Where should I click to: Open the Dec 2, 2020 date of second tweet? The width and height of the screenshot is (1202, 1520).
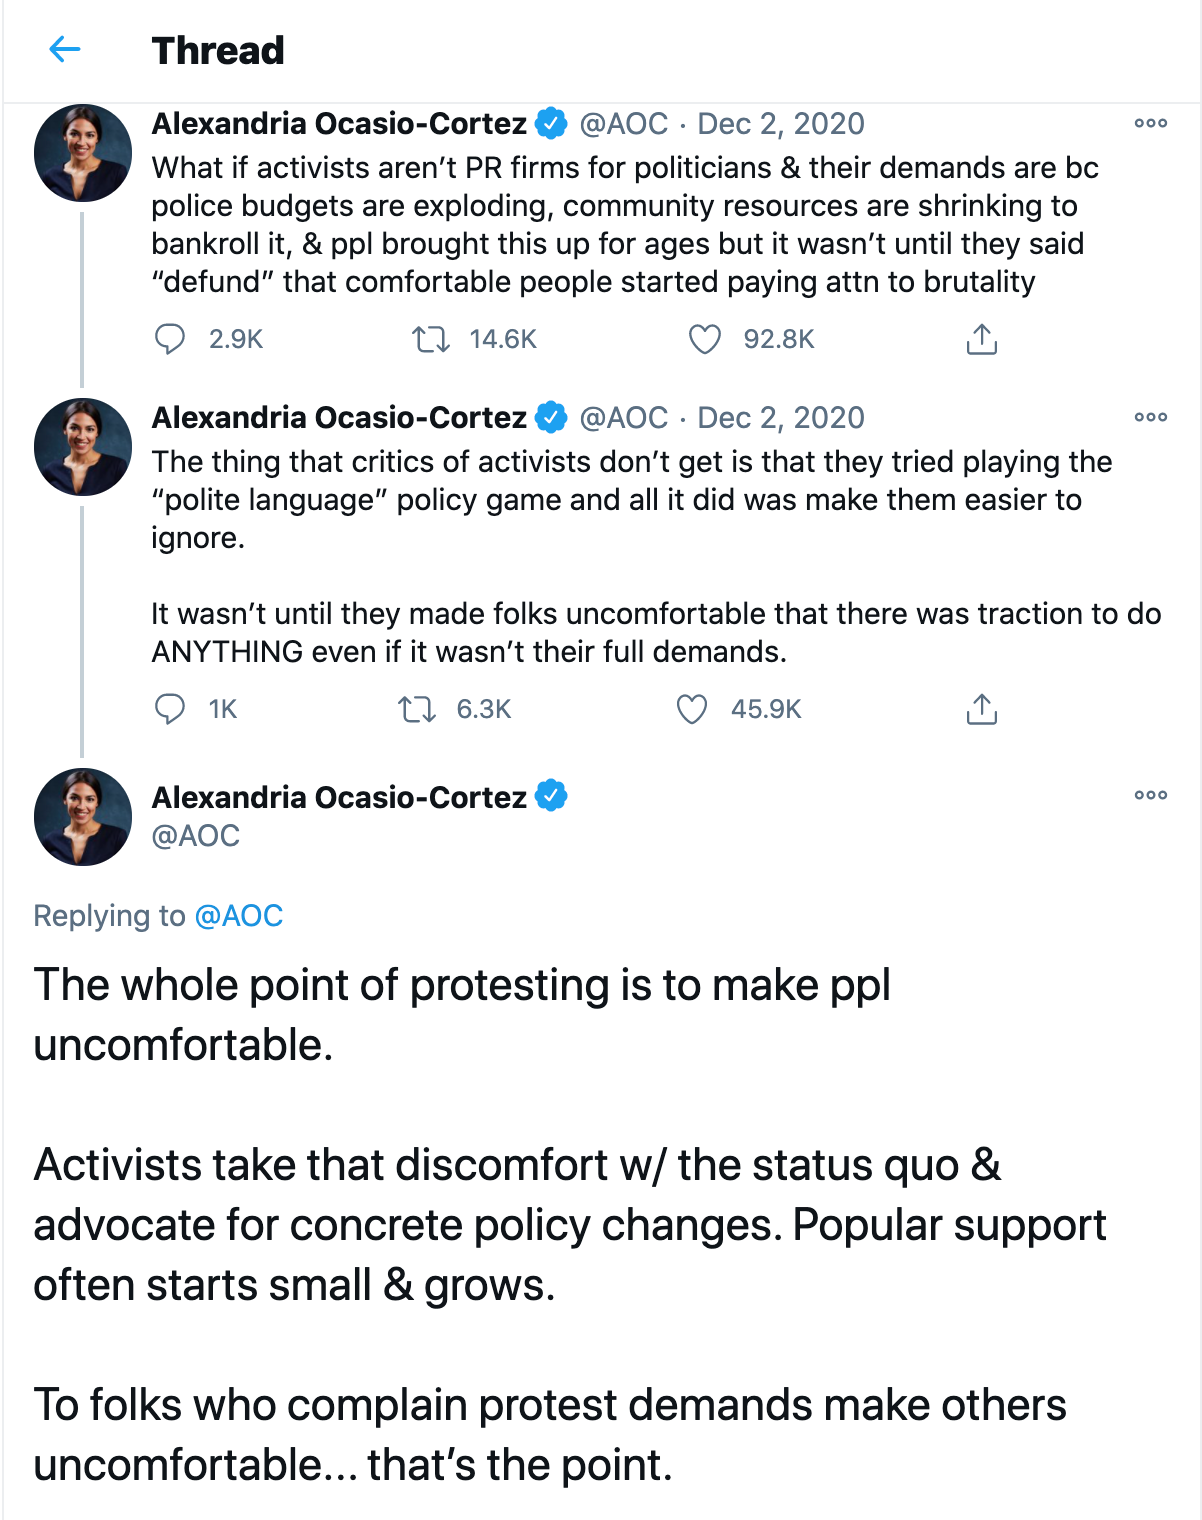[x=781, y=418]
